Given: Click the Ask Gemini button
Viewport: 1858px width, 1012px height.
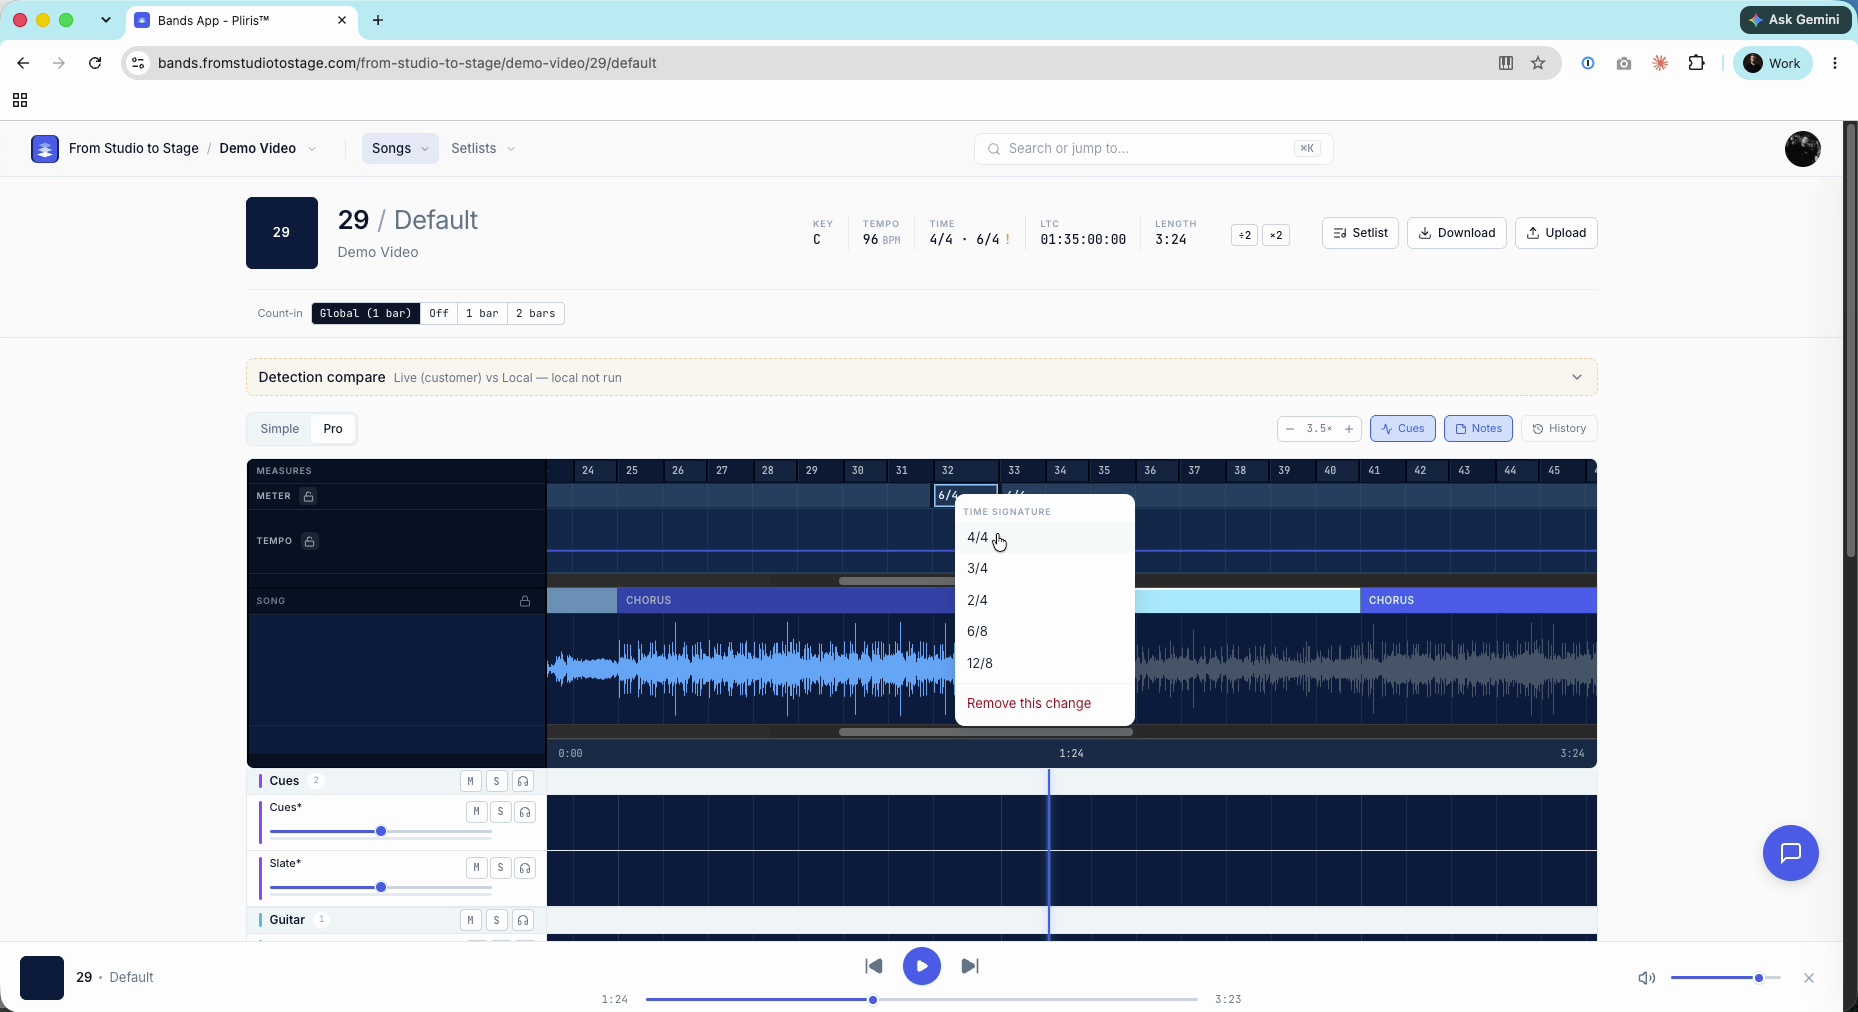Looking at the screenshot, I should pos(1795,20).
